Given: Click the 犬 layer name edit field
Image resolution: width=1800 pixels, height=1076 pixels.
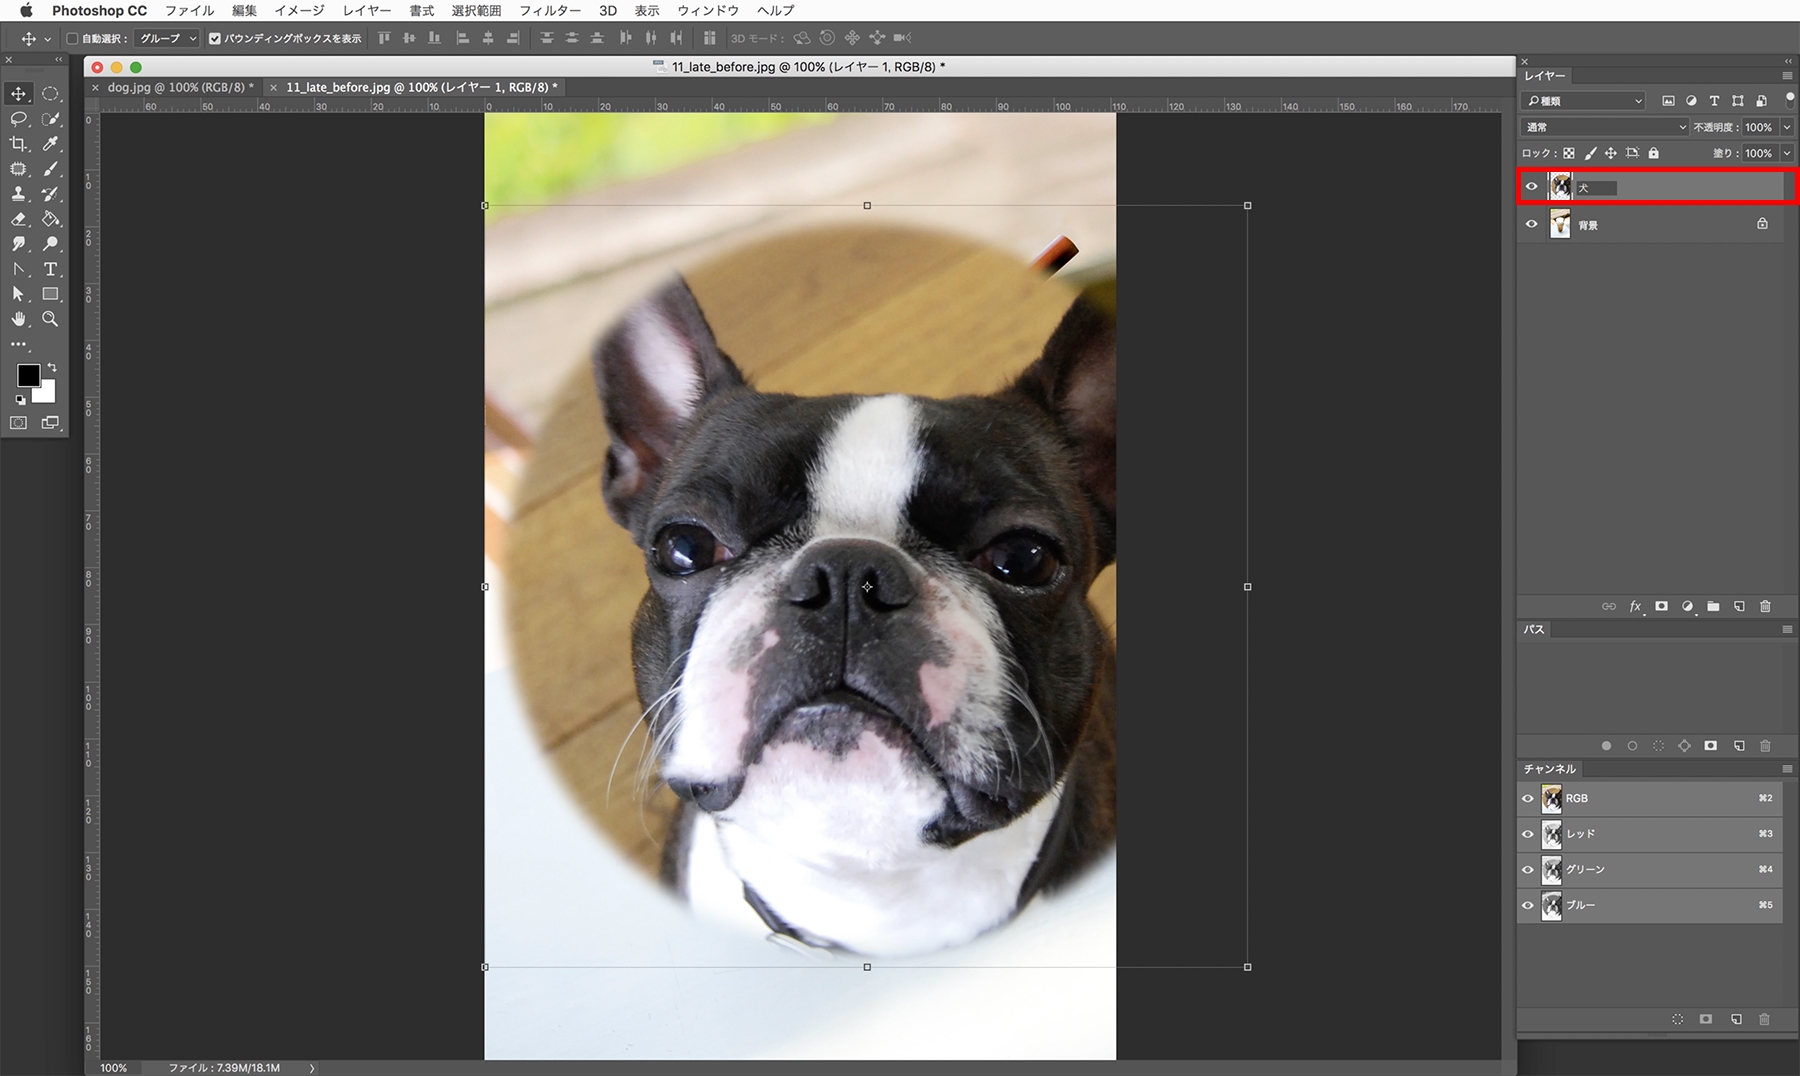Looking at the screenshot, I should [x=1596, y=188].
